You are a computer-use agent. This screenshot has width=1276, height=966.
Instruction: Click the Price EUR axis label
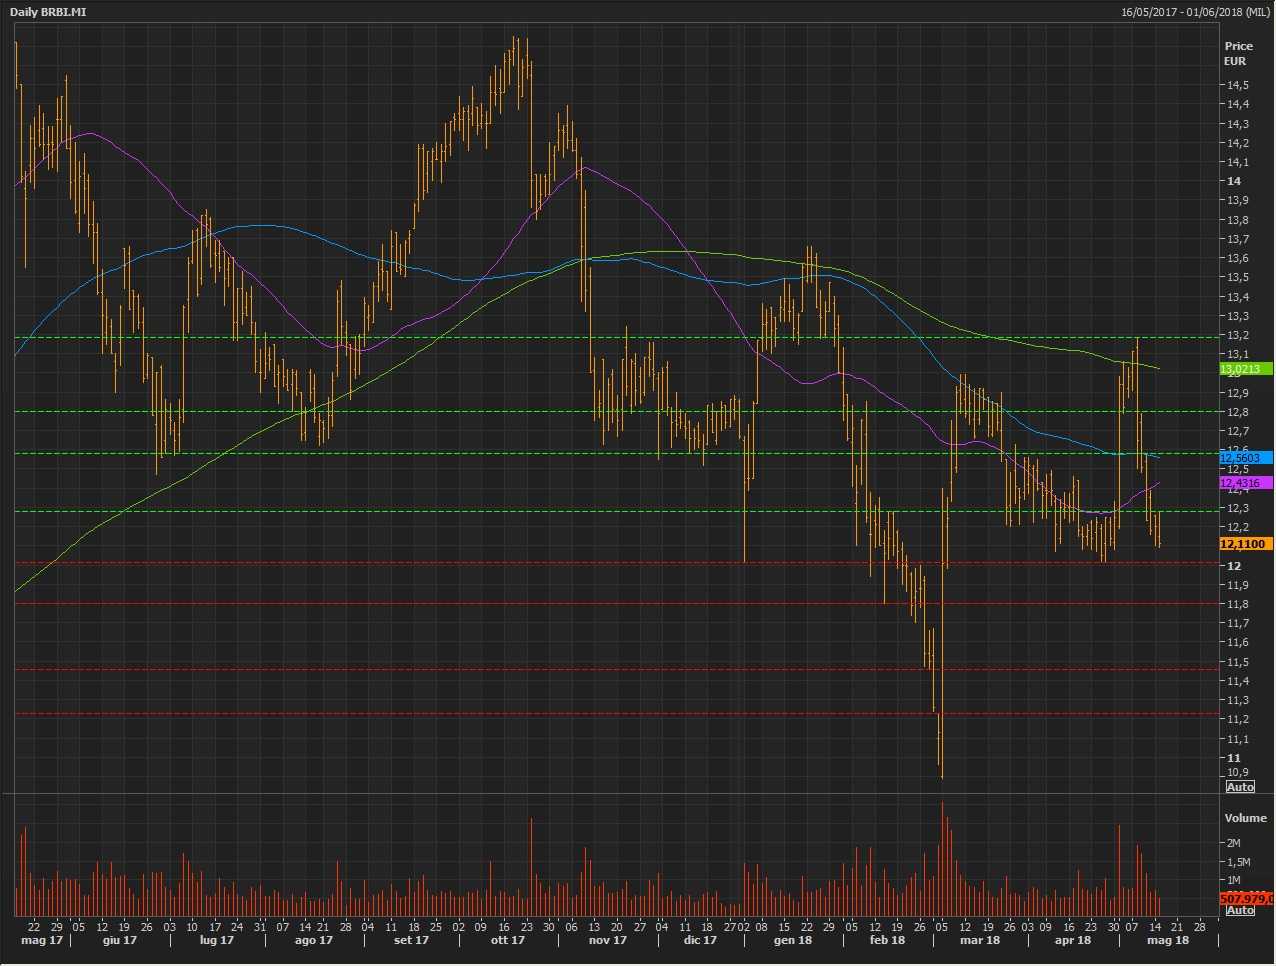(1238, 53)
